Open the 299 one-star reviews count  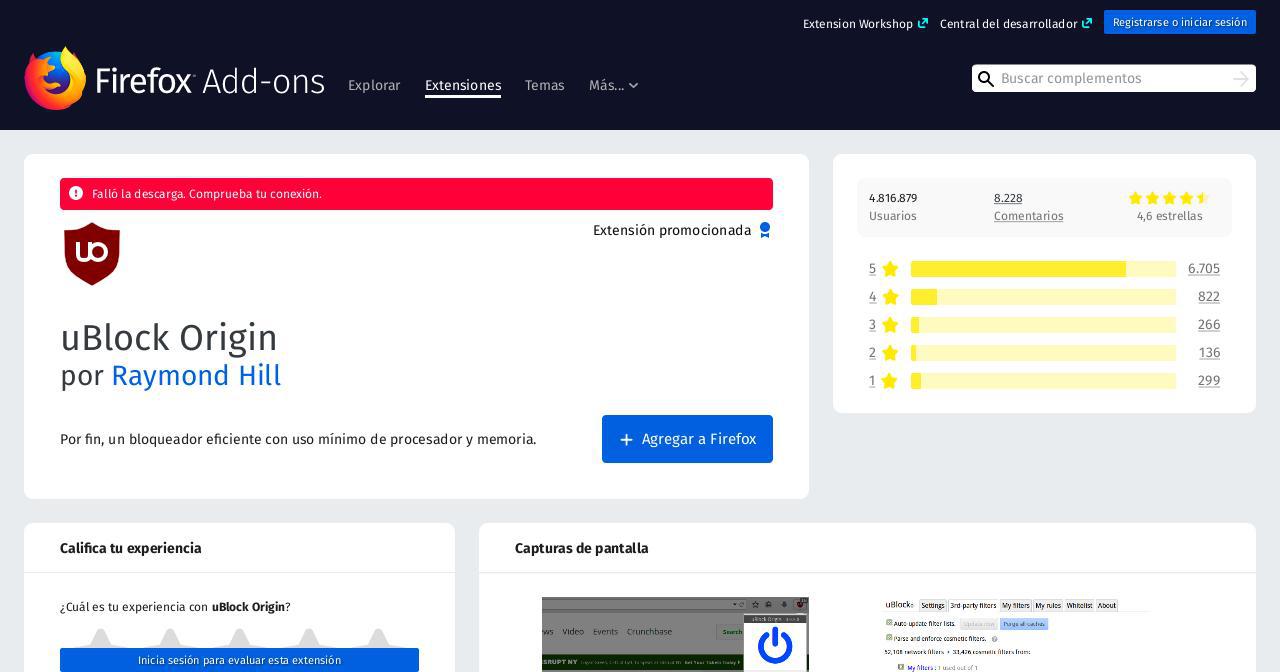point(1209,381)
